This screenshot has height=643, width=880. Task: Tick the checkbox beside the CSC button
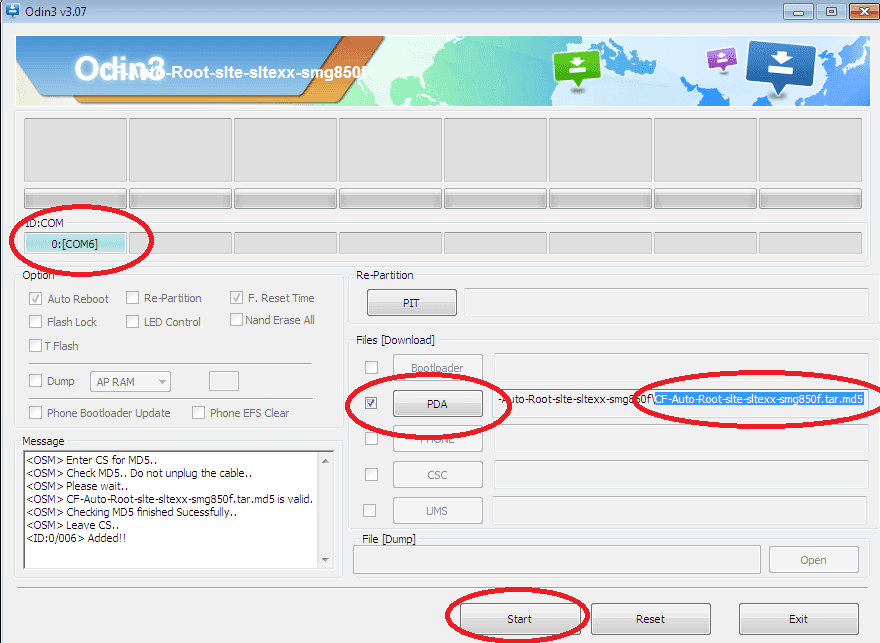coord(371,475)
